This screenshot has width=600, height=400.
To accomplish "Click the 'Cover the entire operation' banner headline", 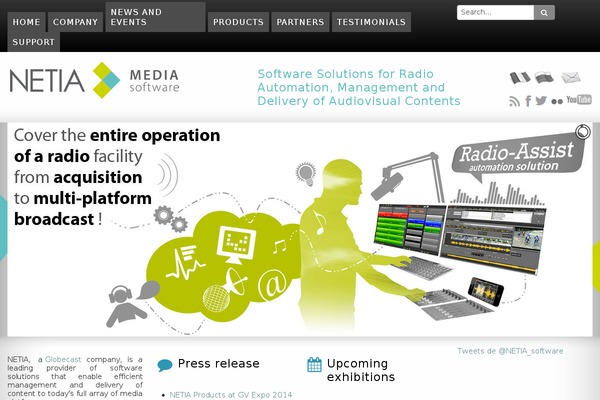I will coord(117,177).
